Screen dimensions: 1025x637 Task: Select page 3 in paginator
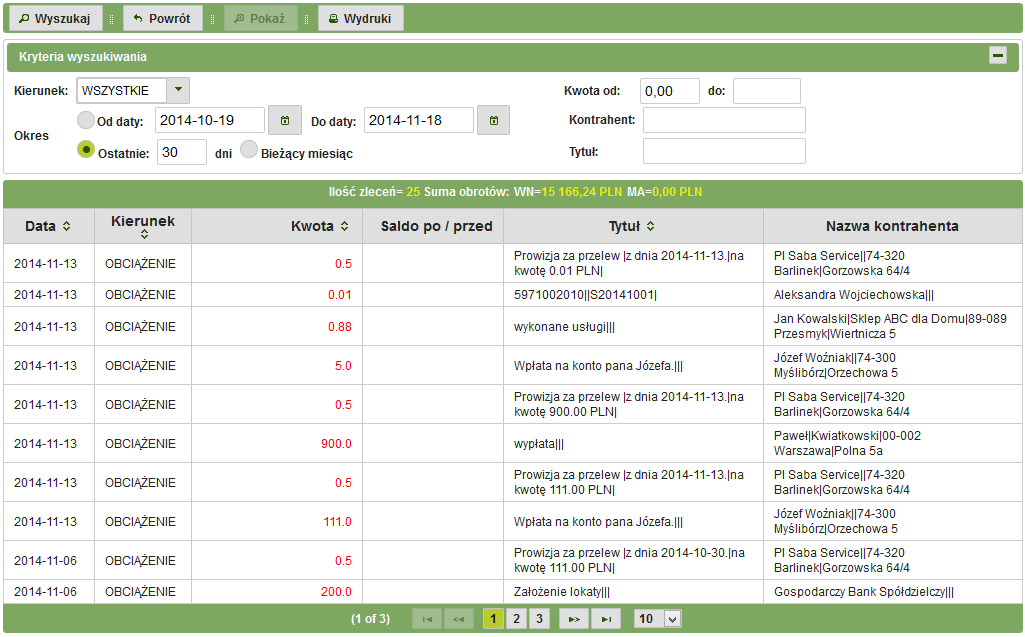[539, 619]
